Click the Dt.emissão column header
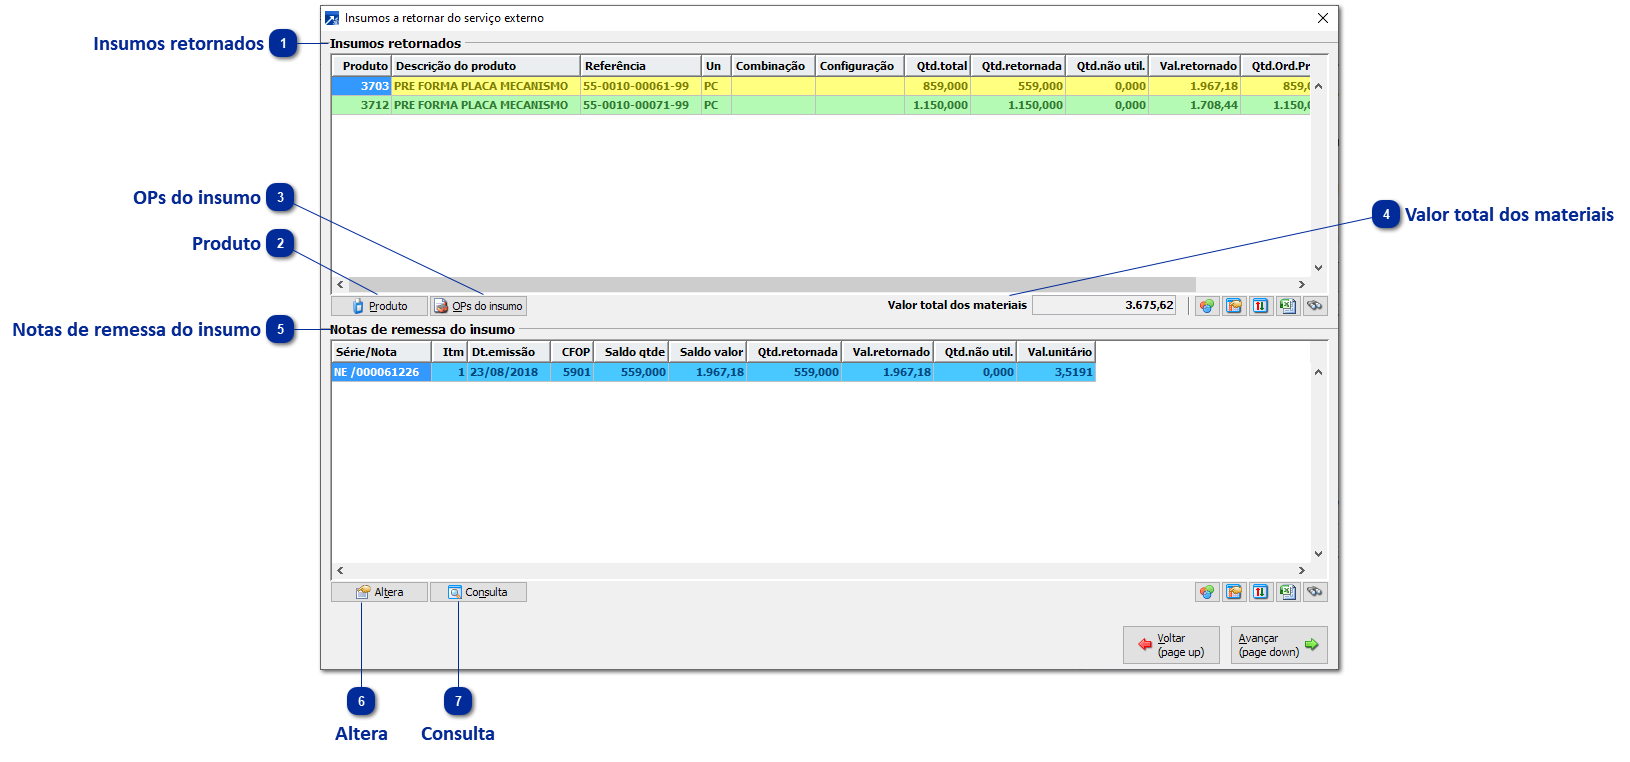Viewport: 1630px width, 762px height. coord(509,352)
